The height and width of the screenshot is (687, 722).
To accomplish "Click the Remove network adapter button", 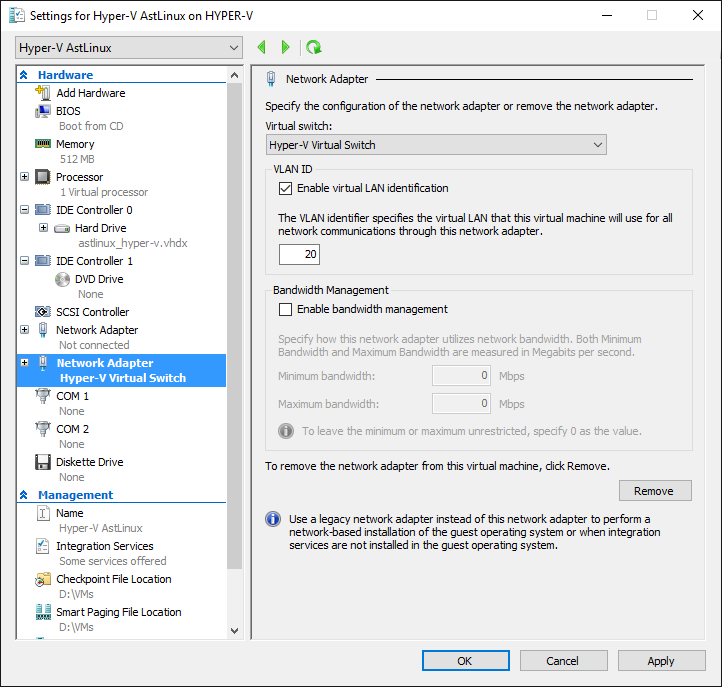I will [655, 491].
